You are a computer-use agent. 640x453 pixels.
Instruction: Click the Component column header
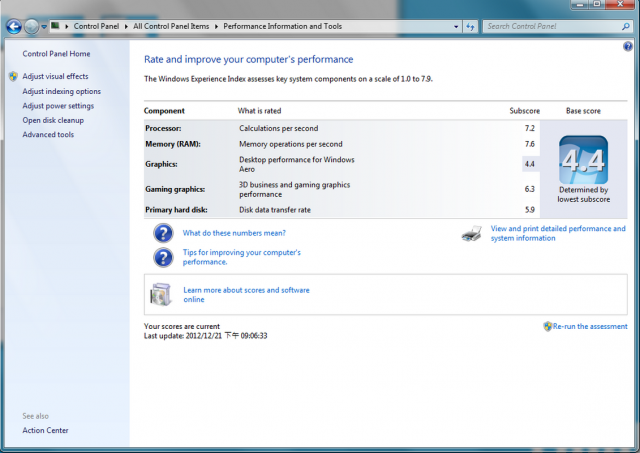point(164,111)
